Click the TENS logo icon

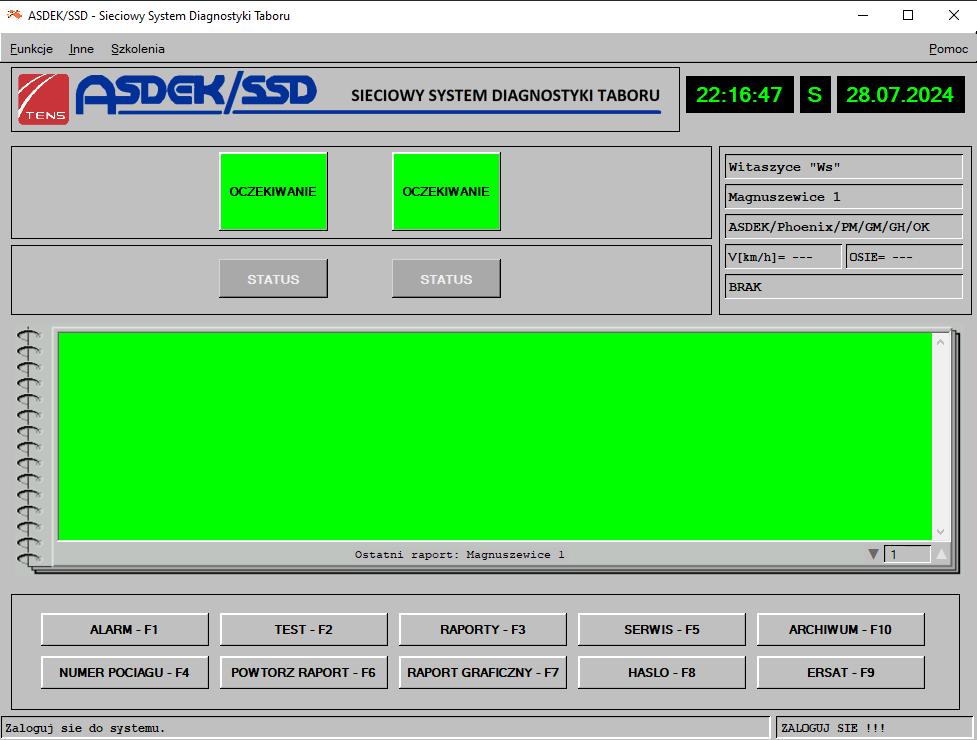(44, 99)
